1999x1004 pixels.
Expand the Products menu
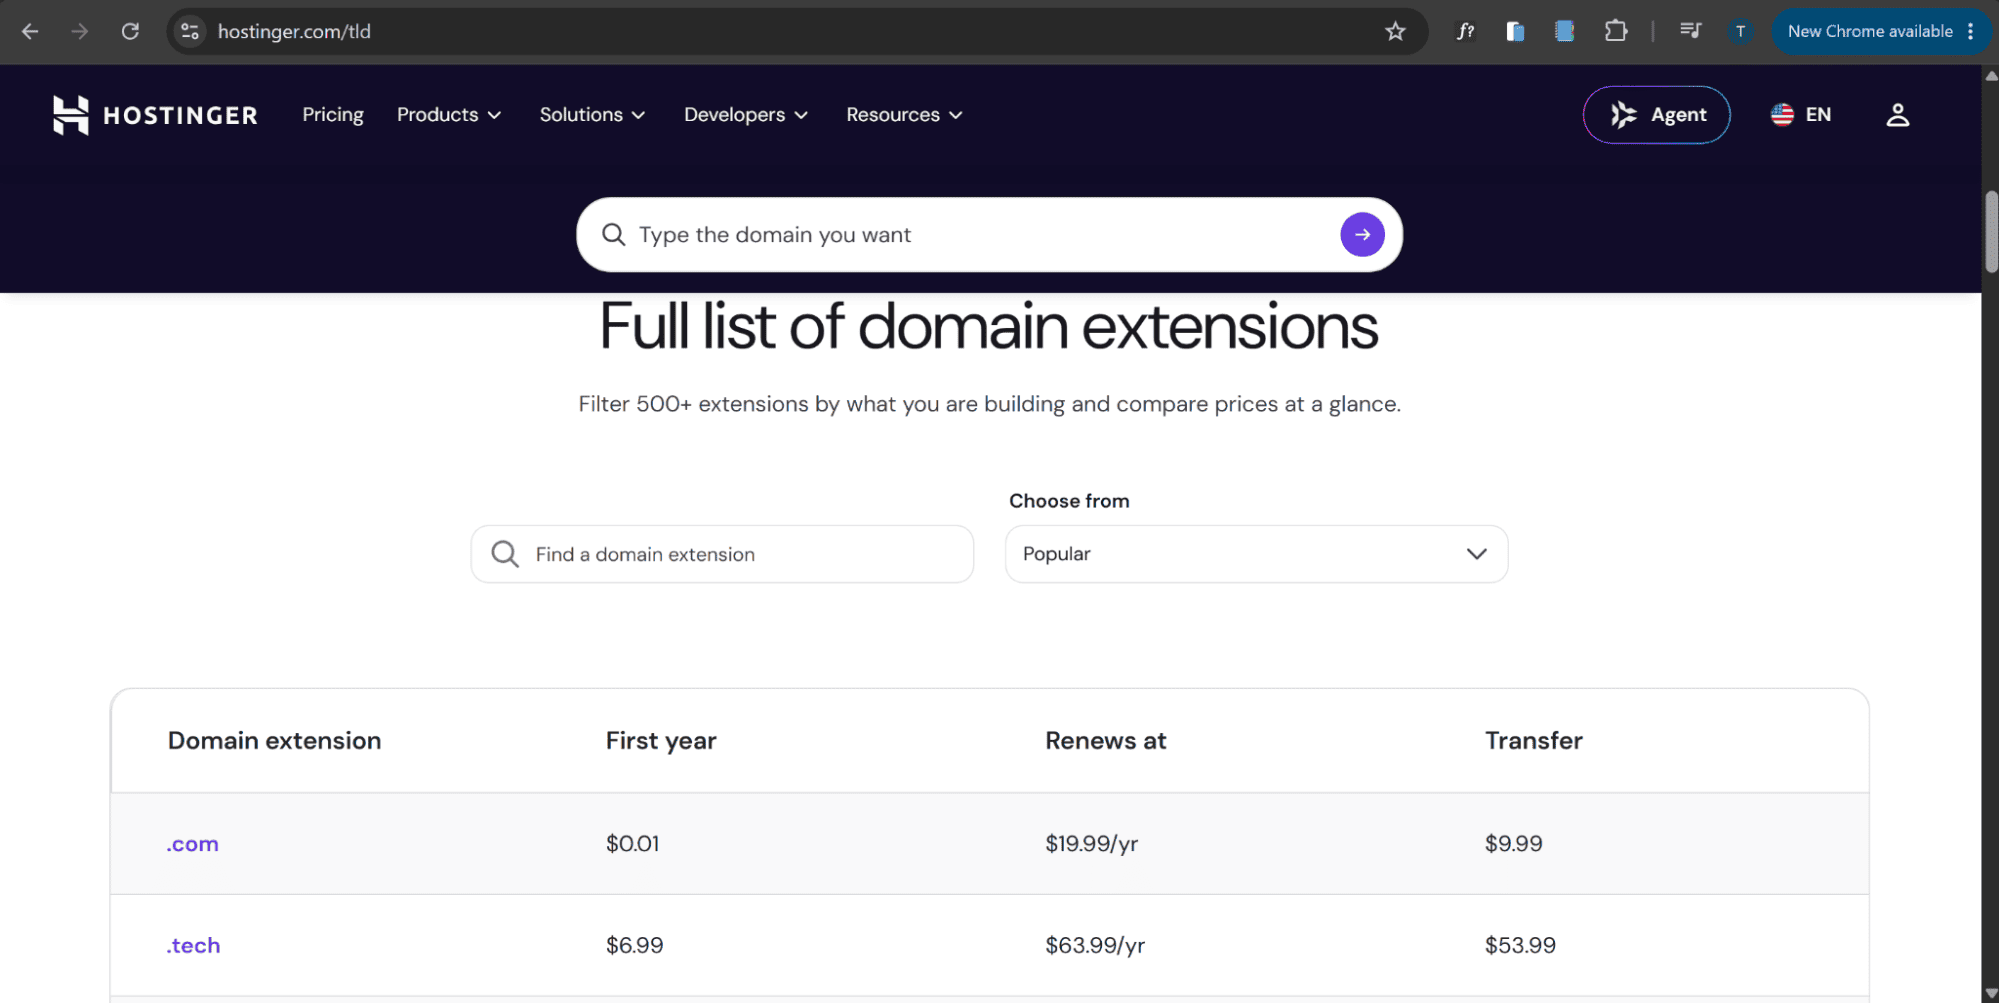tap(449, 115)
